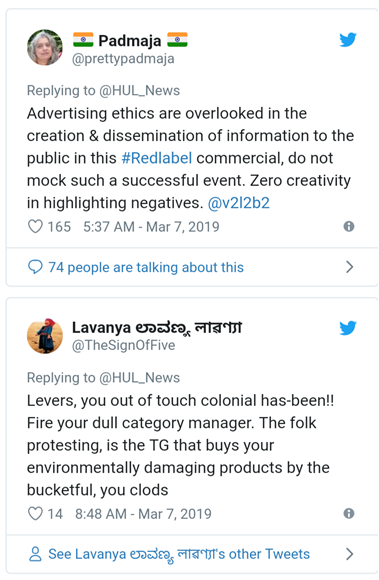379x580 pixels.
Task: Open Padmaja's profile picture
Action: pyautogui.click(x=45, y=48)
